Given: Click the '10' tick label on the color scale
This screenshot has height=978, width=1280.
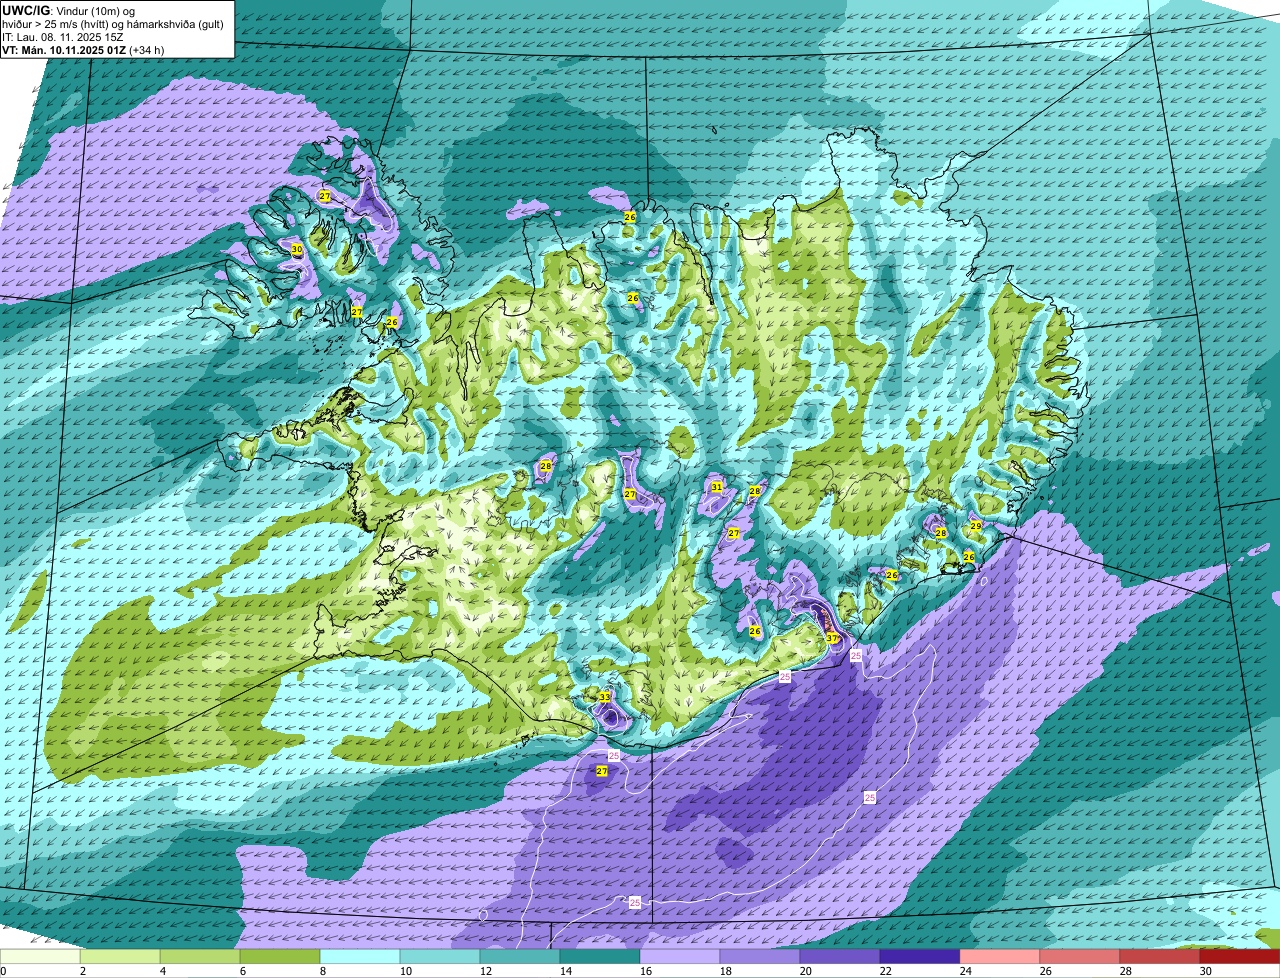Looking at the screenshot, I should point(405,971).
